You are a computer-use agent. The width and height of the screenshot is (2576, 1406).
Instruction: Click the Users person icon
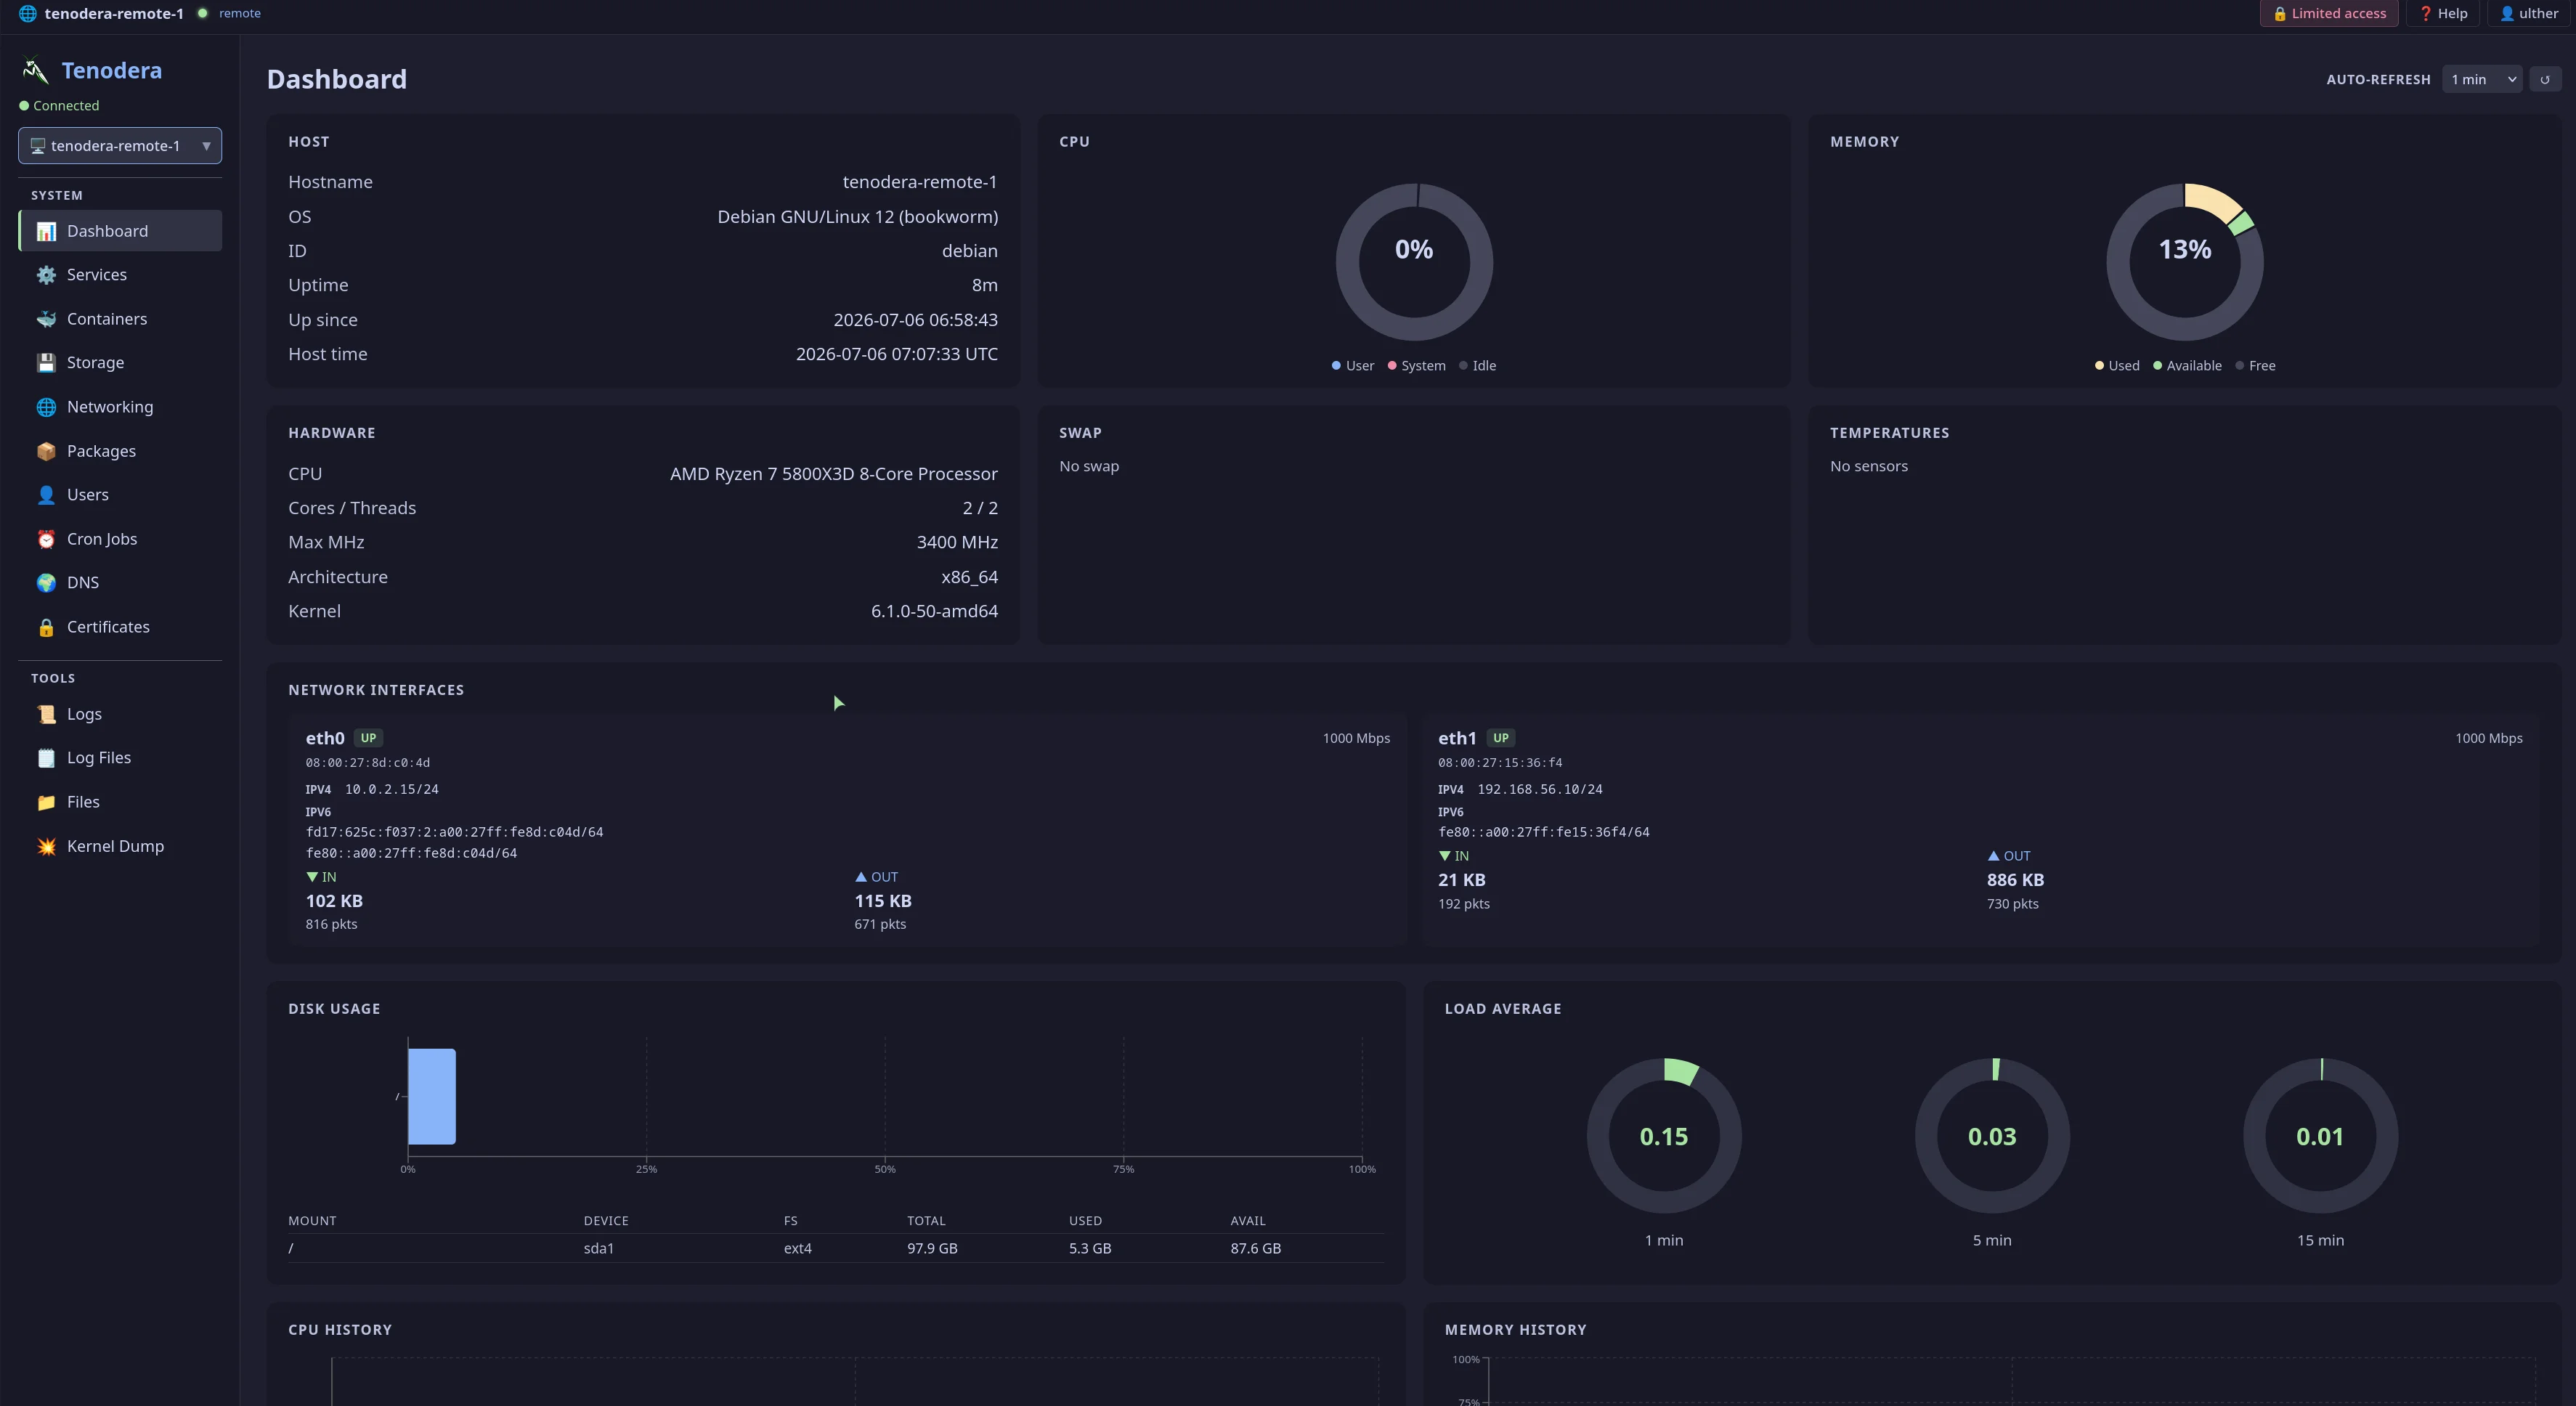pyautogui.click(x=46, y=495)
